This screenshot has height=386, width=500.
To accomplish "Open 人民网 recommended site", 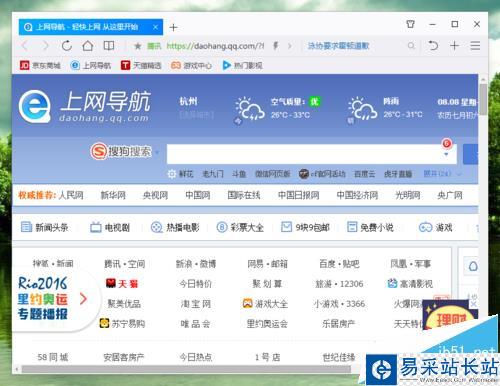I will tap(71, 195).
